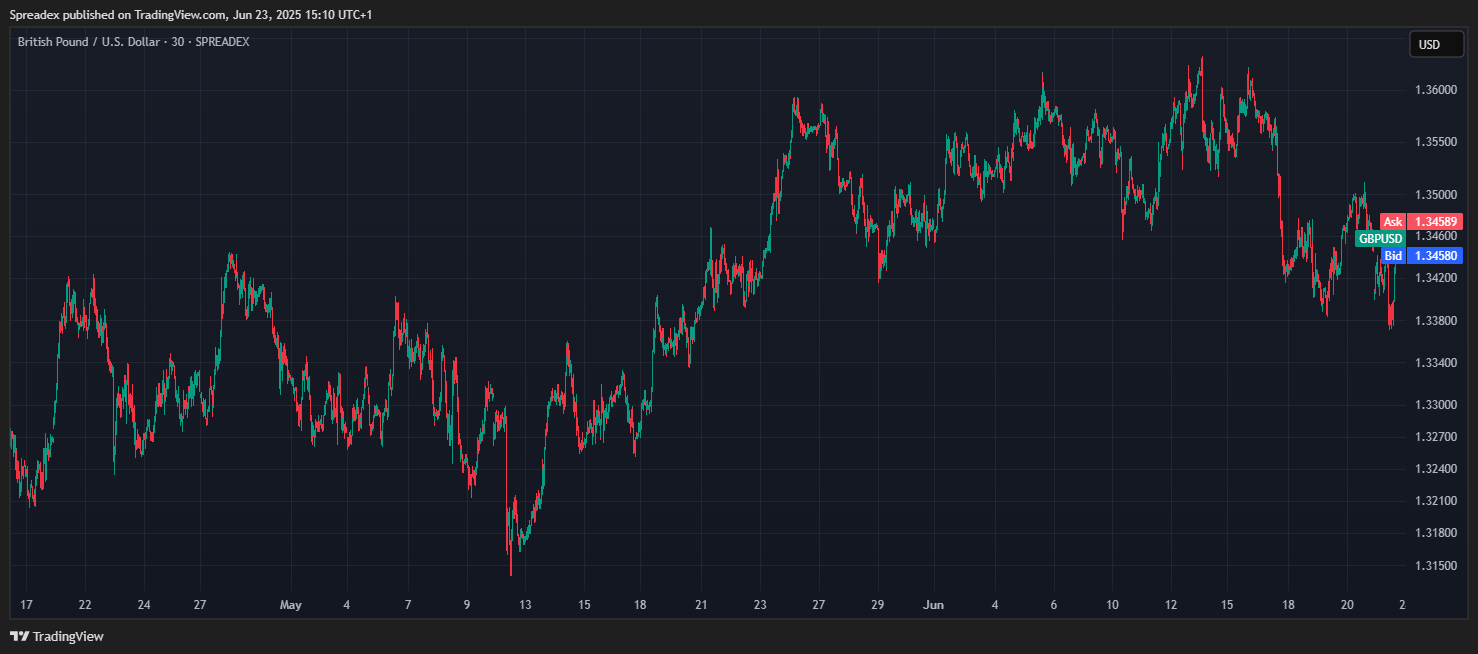Click the 17 date on time axis

coord(27,605)
